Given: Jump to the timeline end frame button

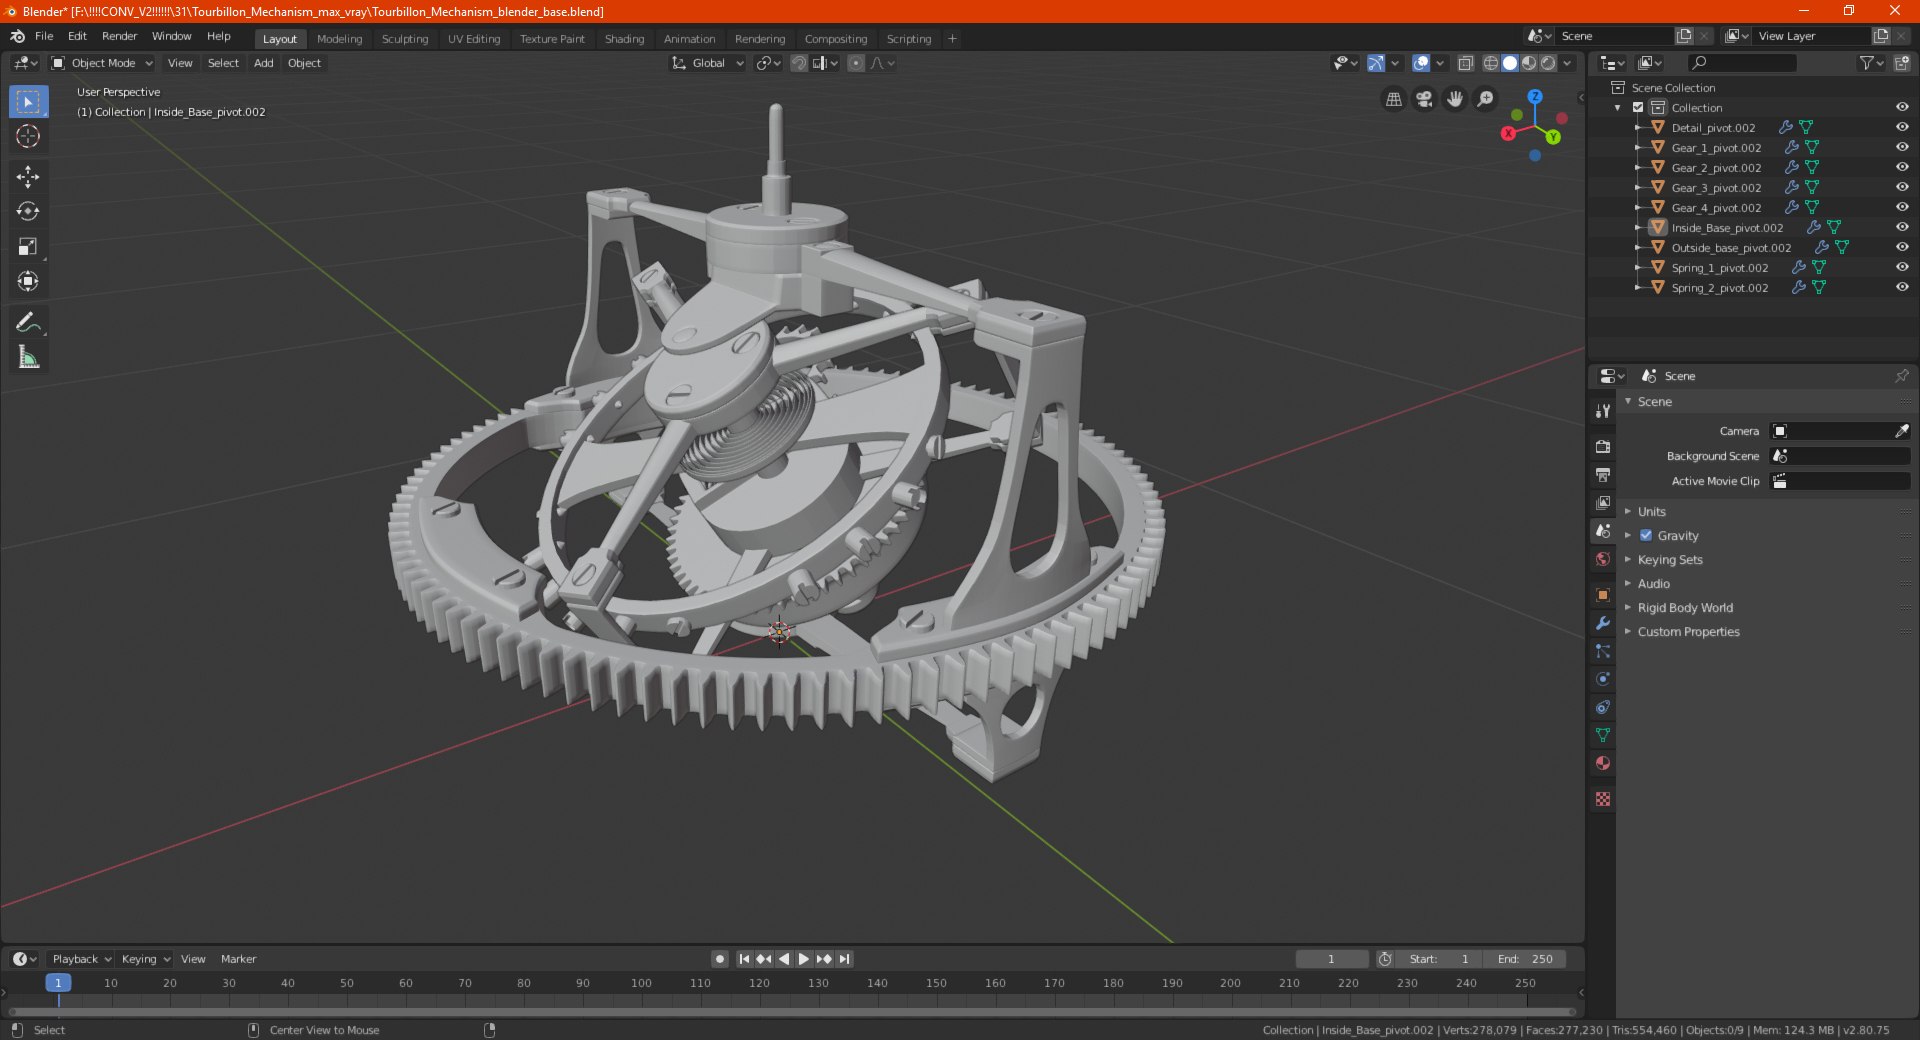Looking at the screenshot, I should tap(844, 959).
